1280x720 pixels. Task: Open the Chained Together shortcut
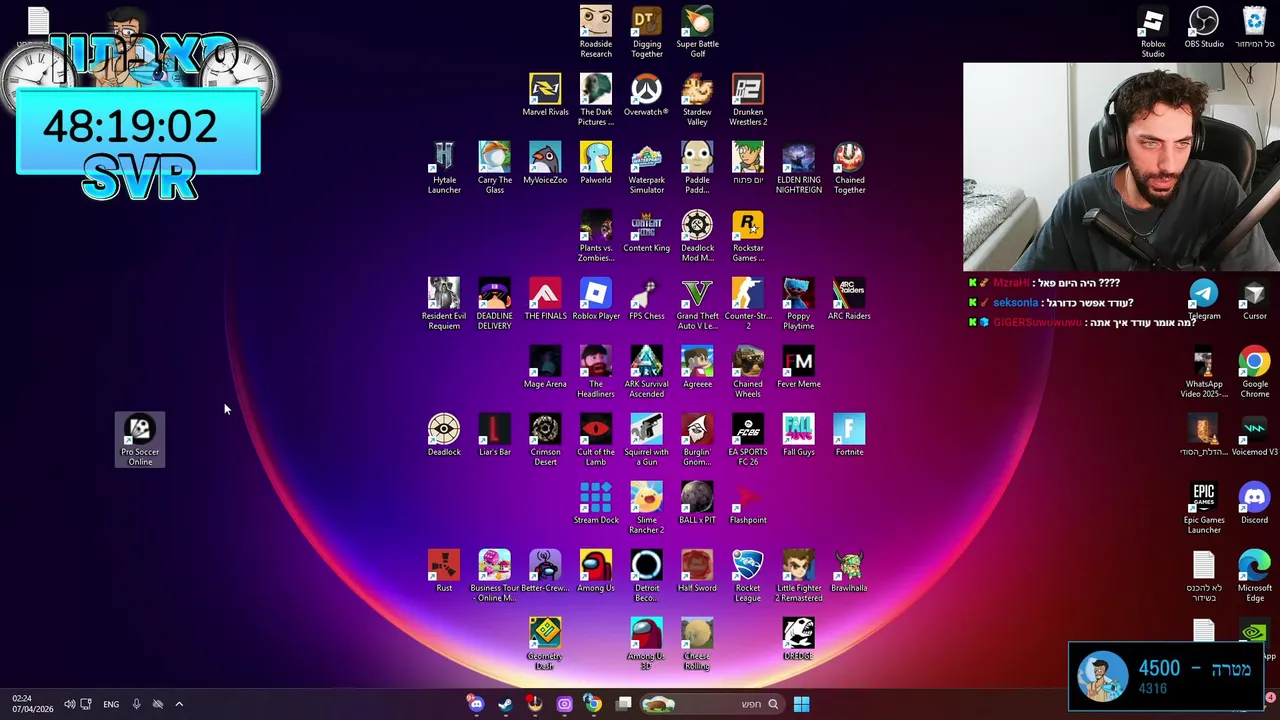point(849,168)
